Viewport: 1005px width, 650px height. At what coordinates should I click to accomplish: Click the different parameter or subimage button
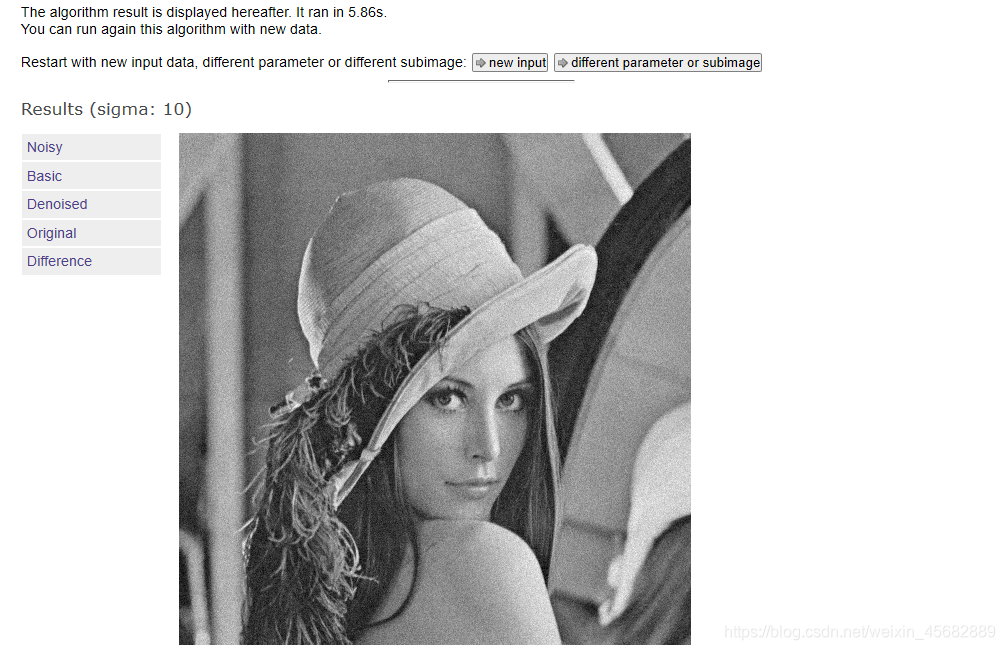tap(658, 62)
